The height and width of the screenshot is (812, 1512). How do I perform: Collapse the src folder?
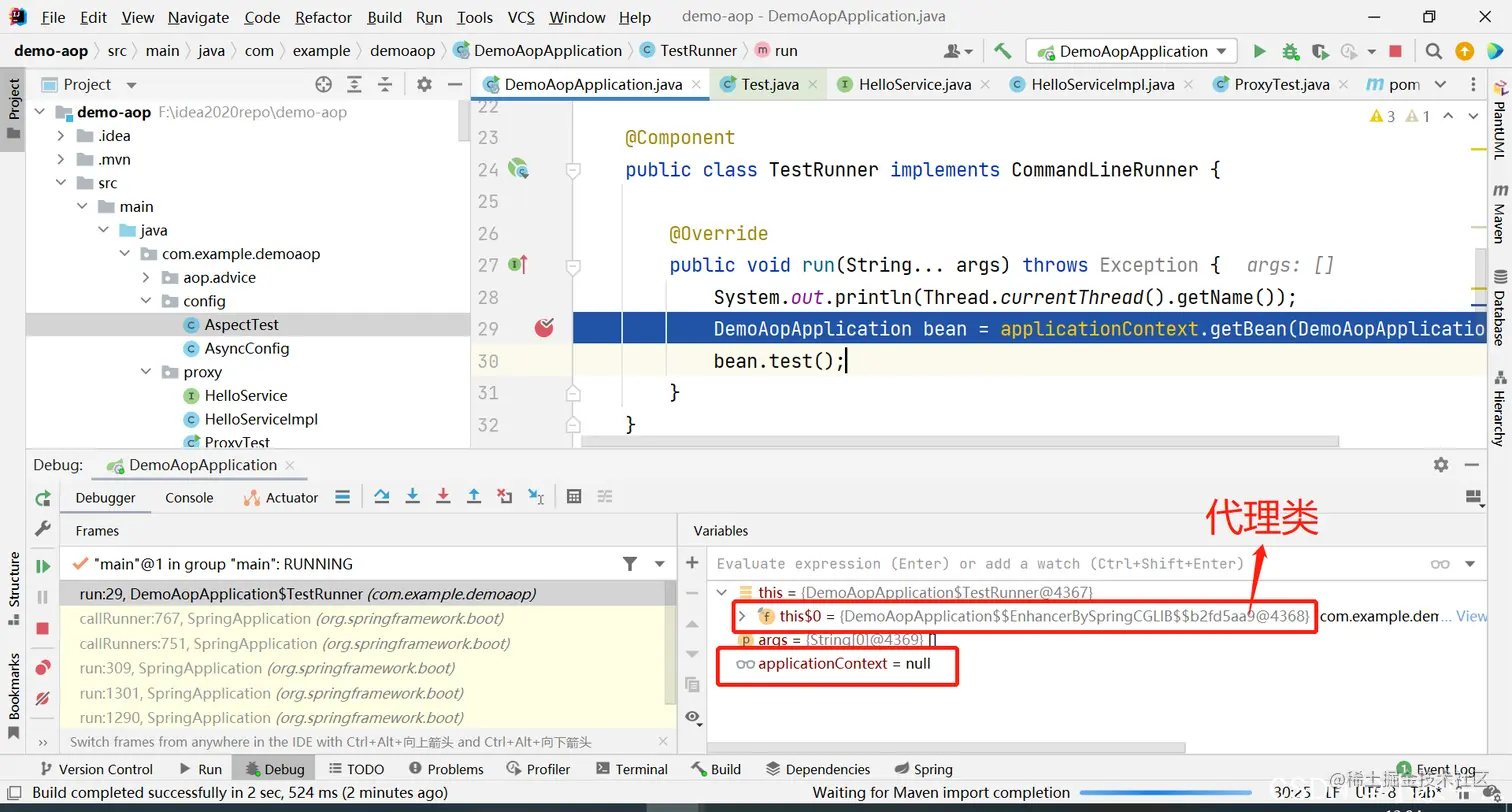[61, 183]
